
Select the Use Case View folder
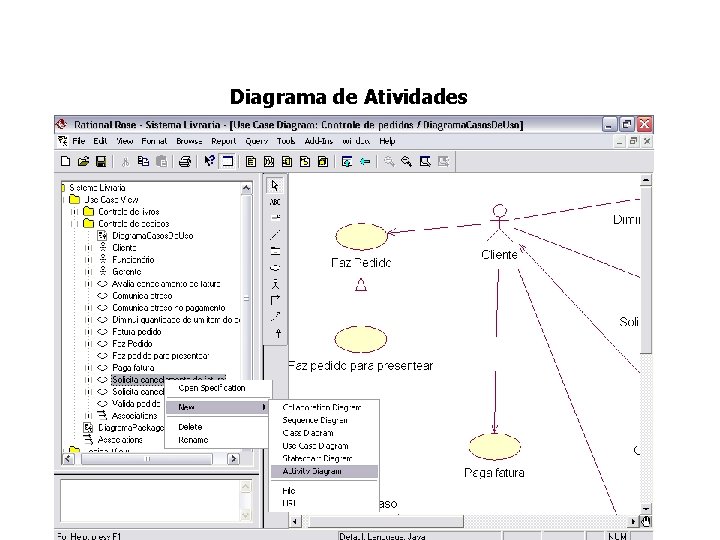point(111,200)
